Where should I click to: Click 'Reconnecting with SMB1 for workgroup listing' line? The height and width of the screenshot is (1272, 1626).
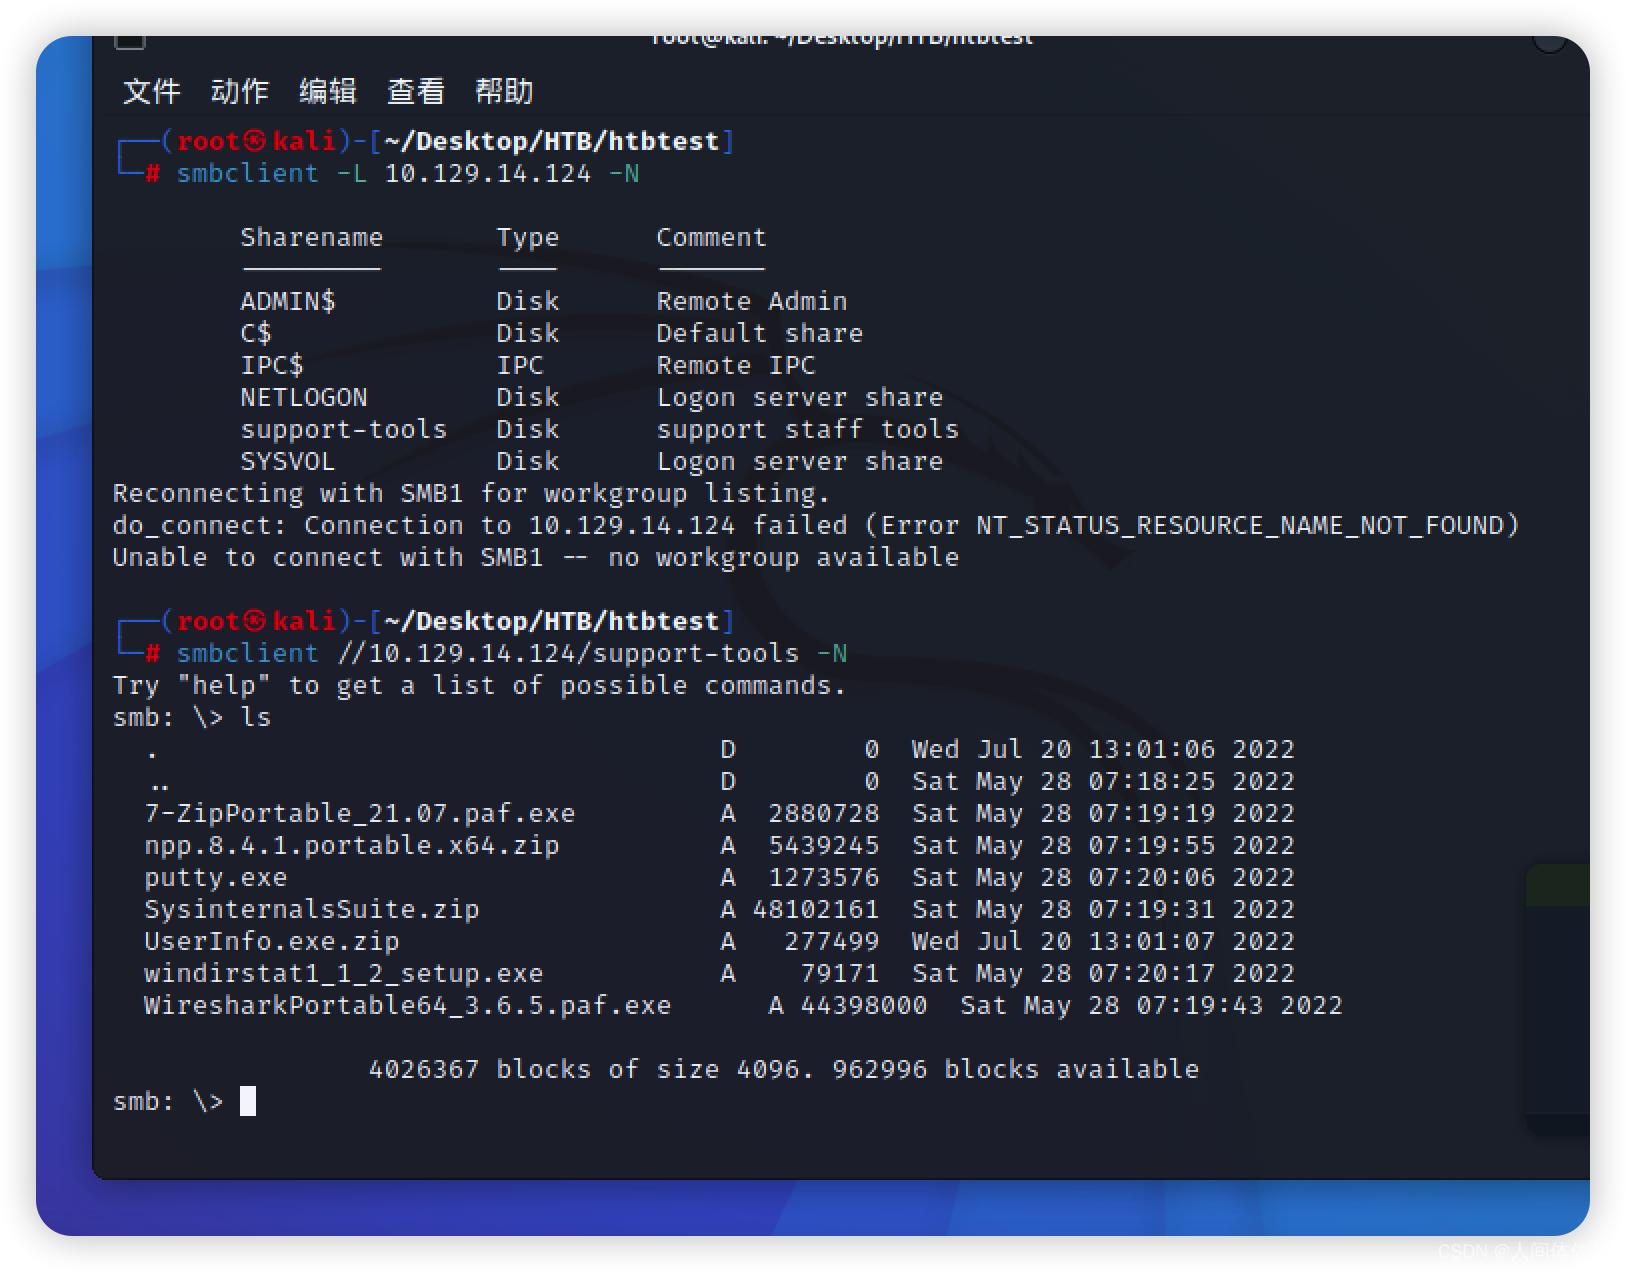coord(471,493)
